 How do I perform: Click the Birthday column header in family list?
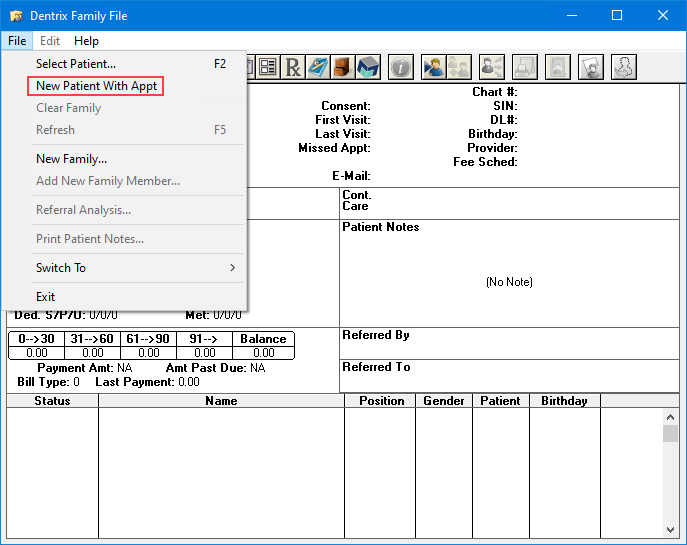(x=564, y=401)
